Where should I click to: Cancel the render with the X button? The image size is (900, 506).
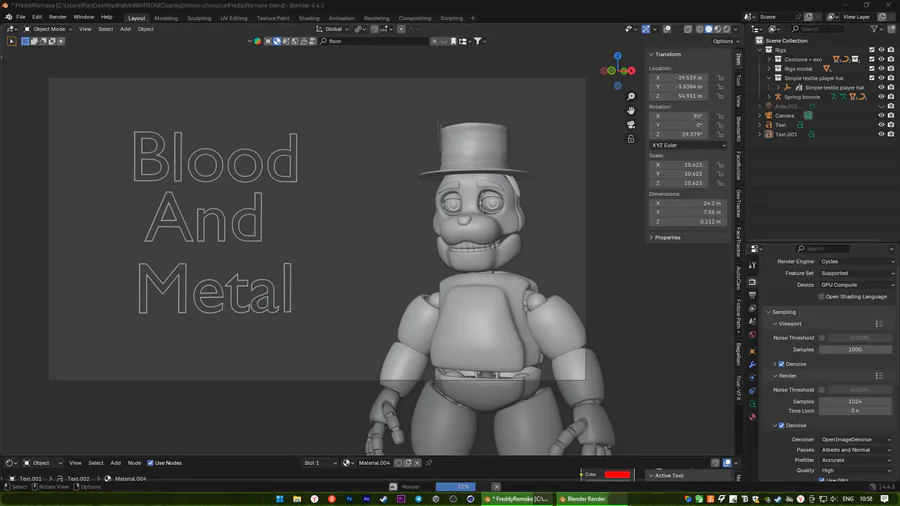coord(496,486)
